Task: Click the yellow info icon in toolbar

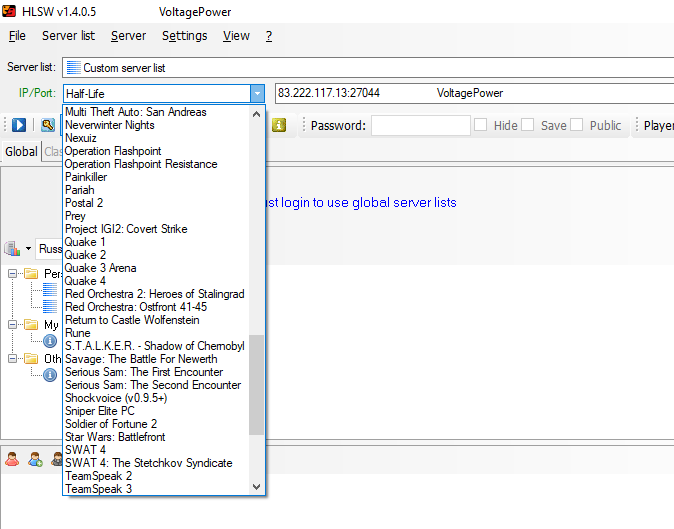Action: coord(279,125)
